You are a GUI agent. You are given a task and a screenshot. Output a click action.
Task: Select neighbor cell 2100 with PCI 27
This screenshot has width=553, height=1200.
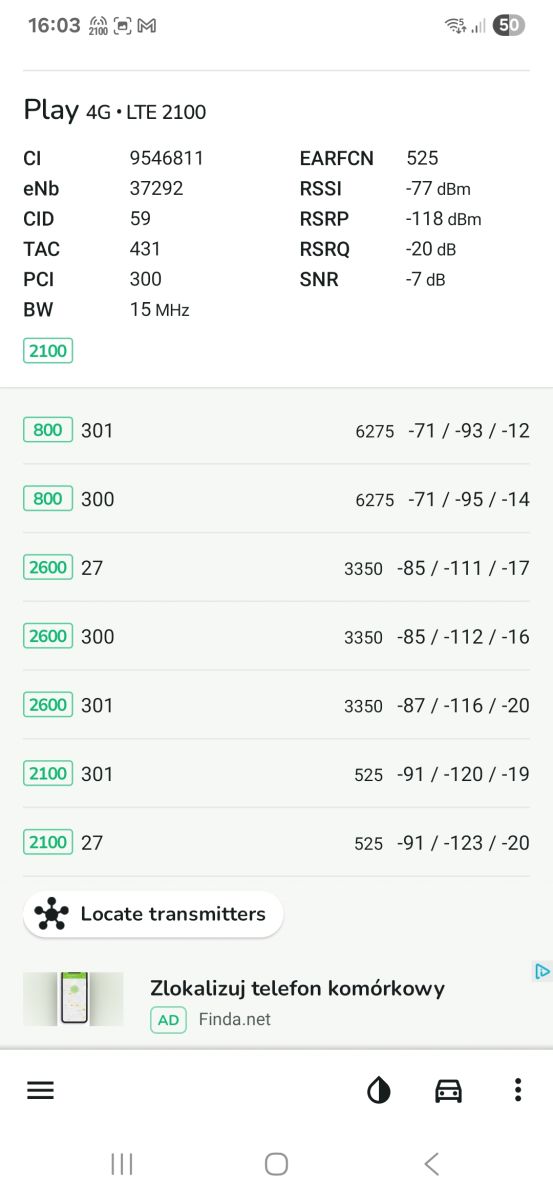pyautogui.click(x=276, y=843)
